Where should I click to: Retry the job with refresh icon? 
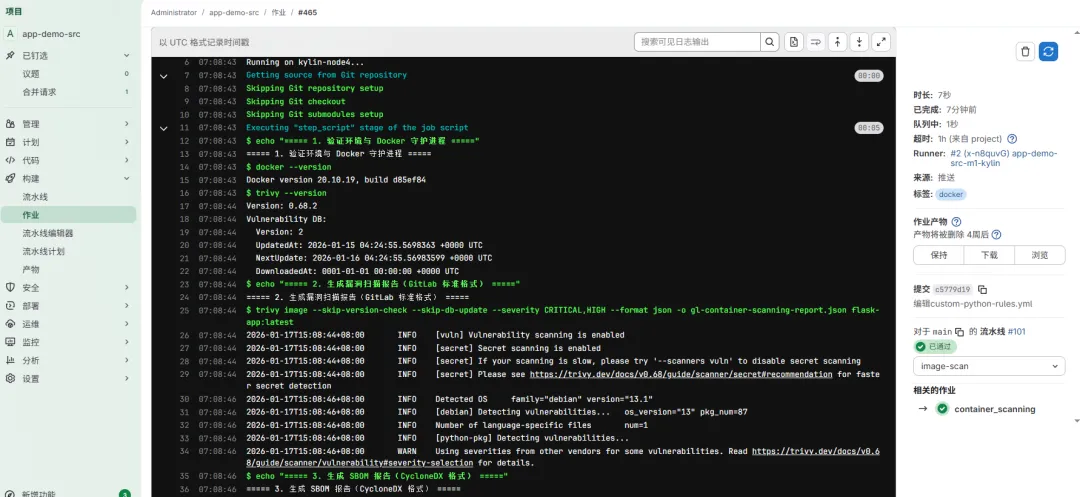point(1048,51)
